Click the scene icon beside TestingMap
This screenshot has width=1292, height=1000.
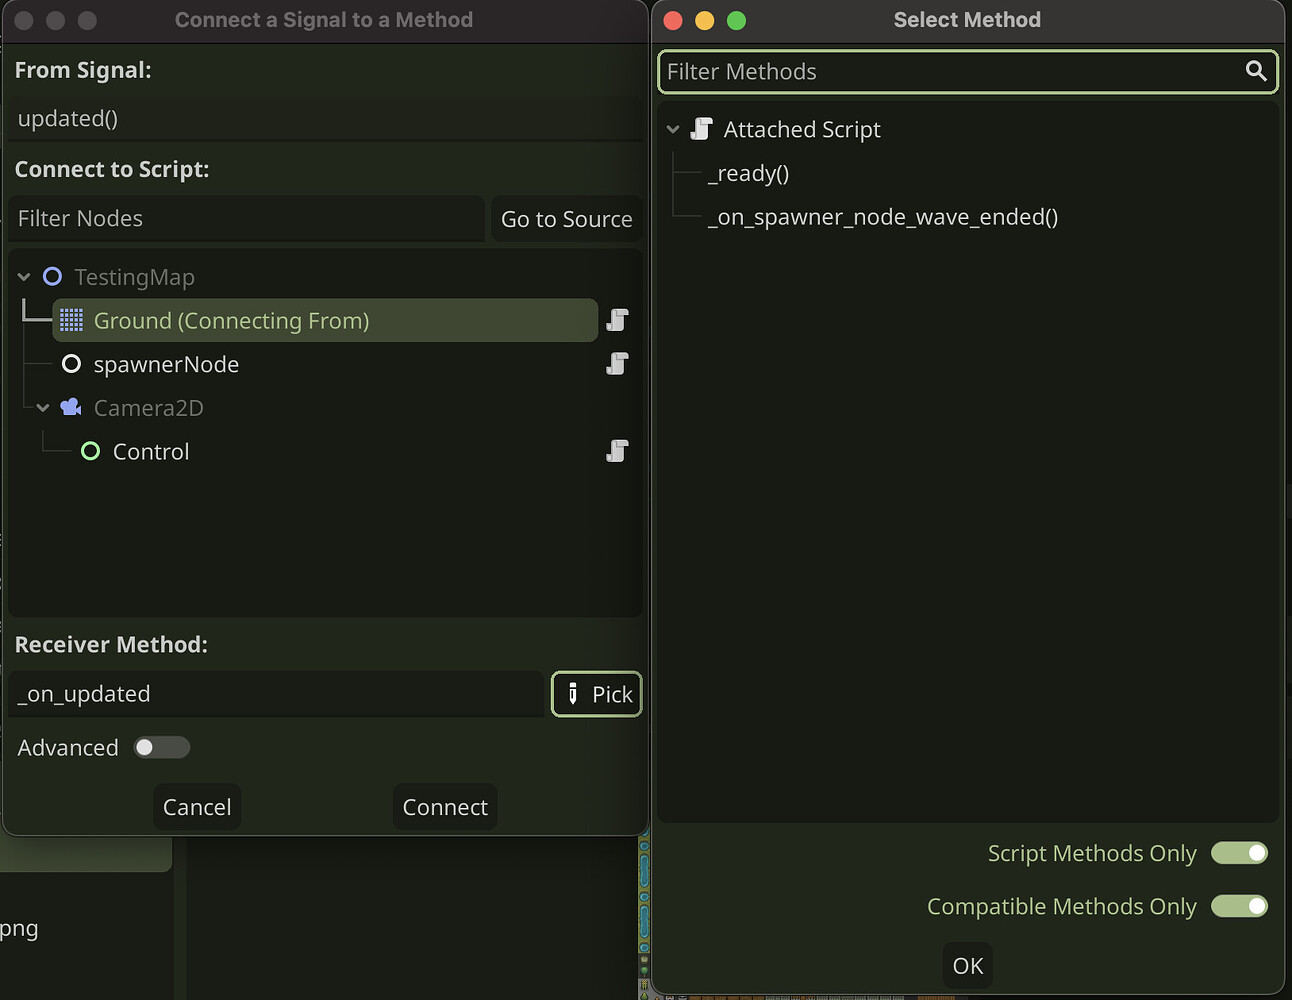50,277
